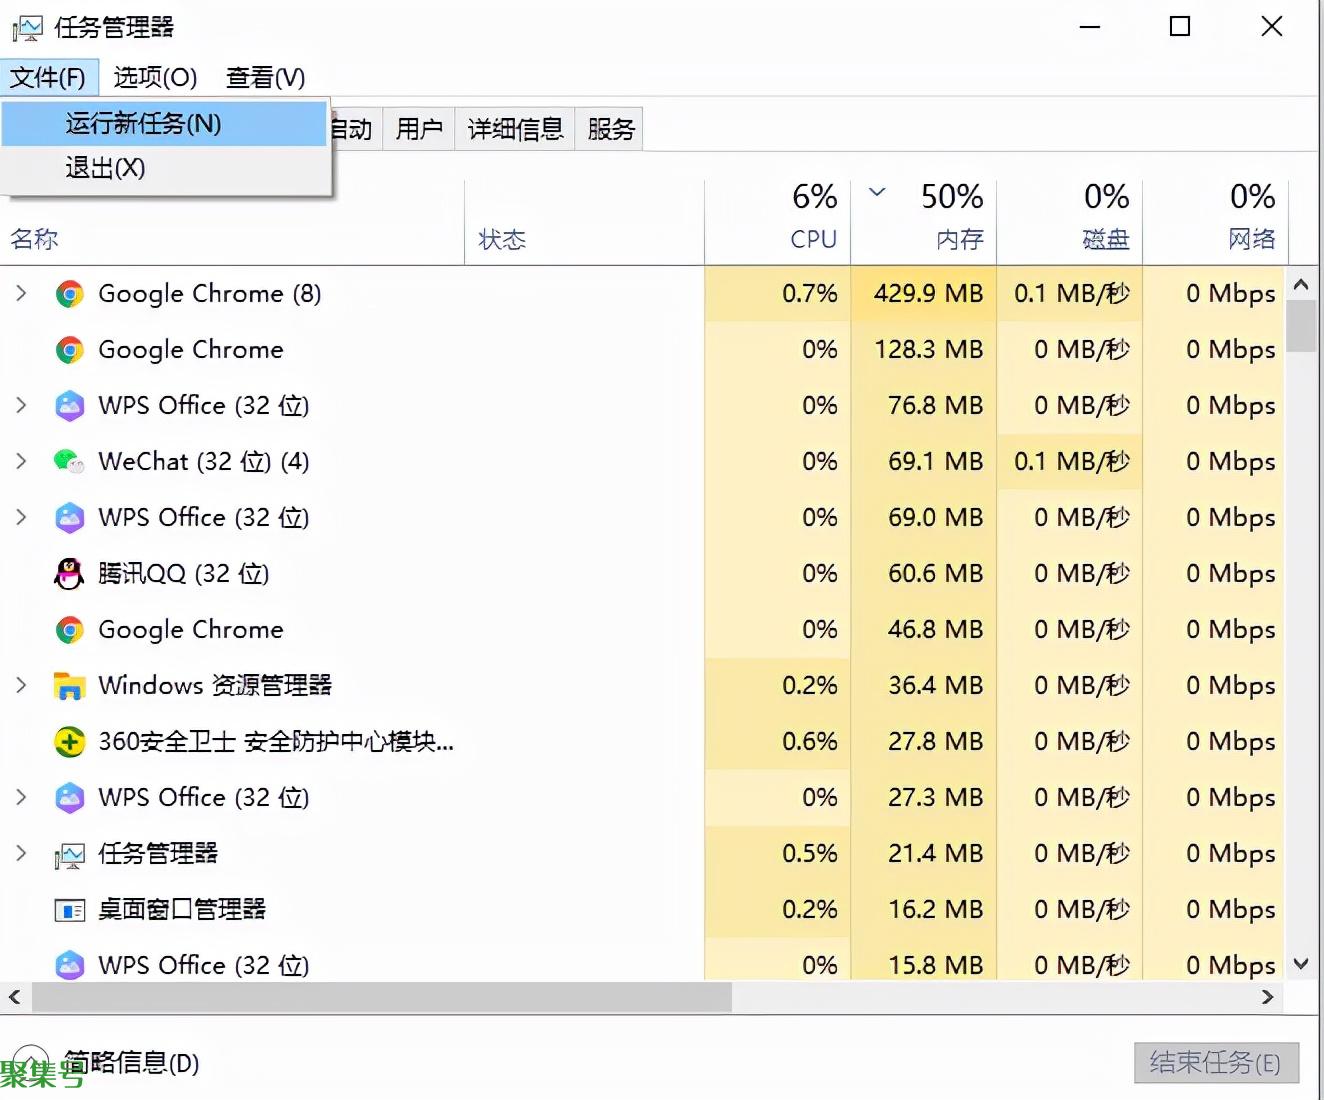Click the WeChat process icon
The width and height of the screenshot is (1324, 1100).
[x=69, y=462]
